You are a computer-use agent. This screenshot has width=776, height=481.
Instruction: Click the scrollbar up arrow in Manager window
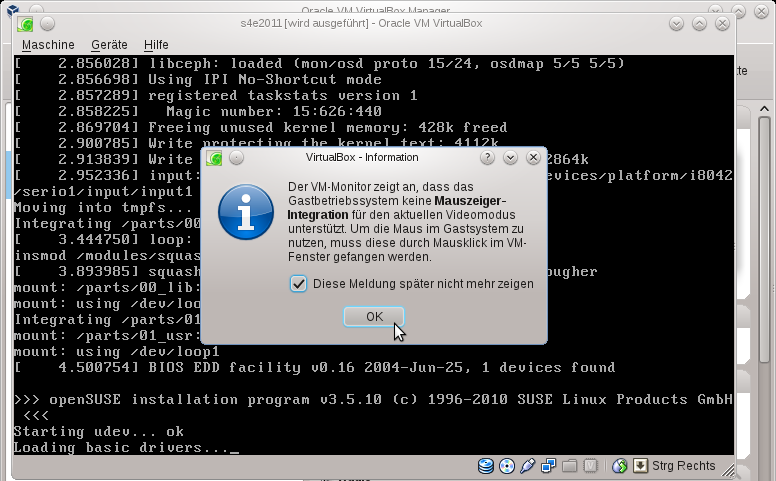point(765,109)
